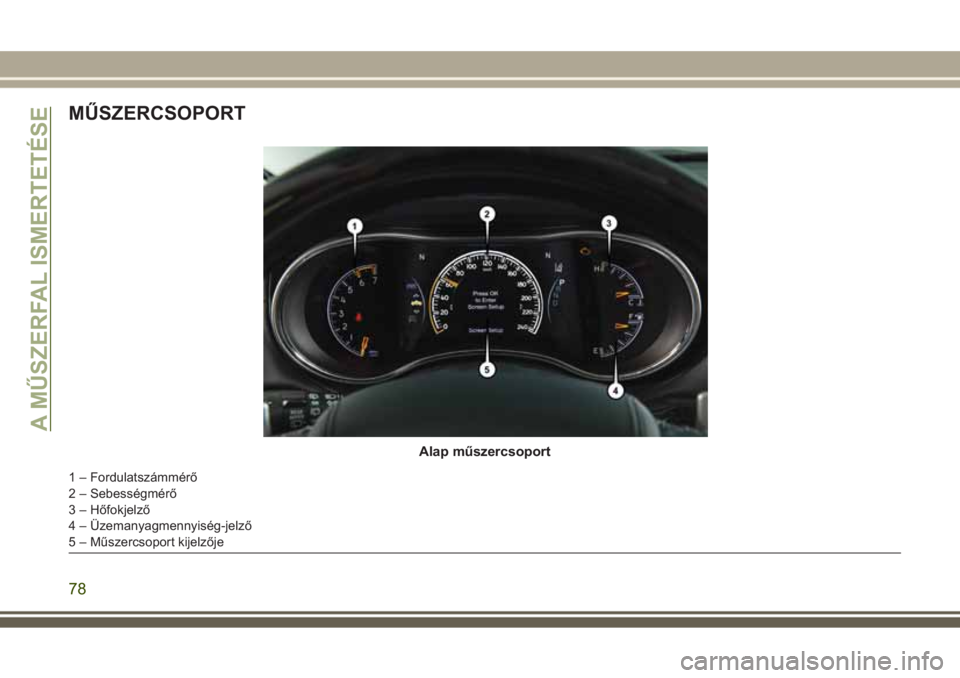The width and height of the screenshot is (960, 678).
Task: Click the MŰSZERCSOPORT heading
Action: pyautogui.click(x=157, y=113)
